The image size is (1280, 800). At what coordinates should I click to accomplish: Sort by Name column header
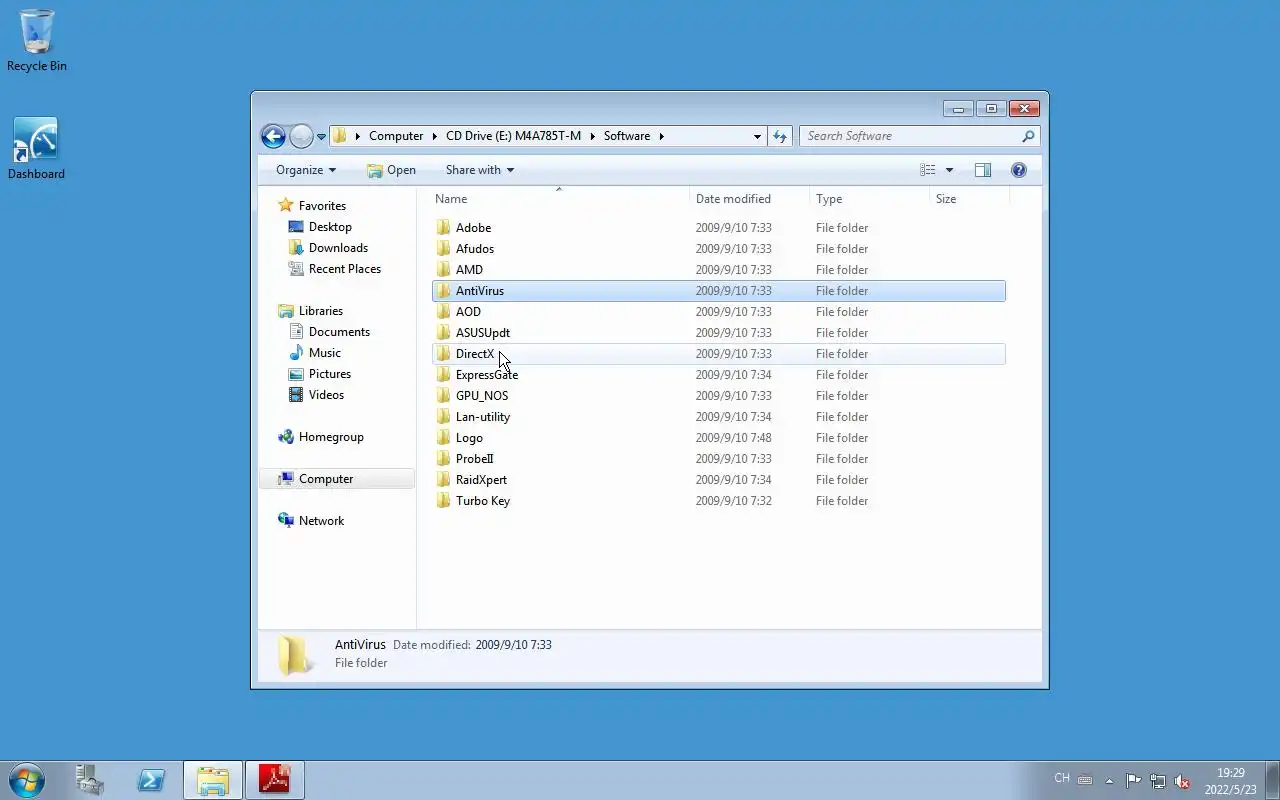point(558,199)
